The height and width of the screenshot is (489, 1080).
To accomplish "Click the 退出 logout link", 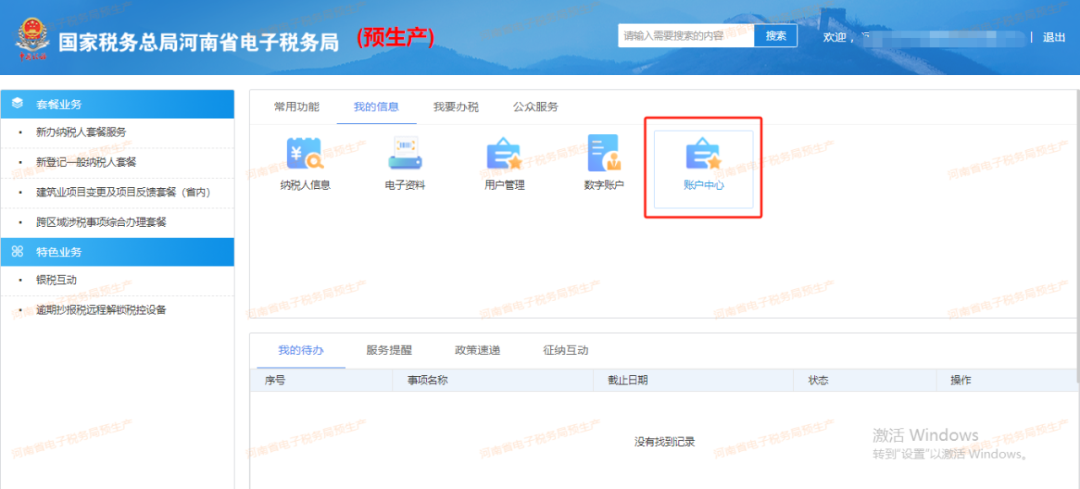I will click(x=1054, y=37).
